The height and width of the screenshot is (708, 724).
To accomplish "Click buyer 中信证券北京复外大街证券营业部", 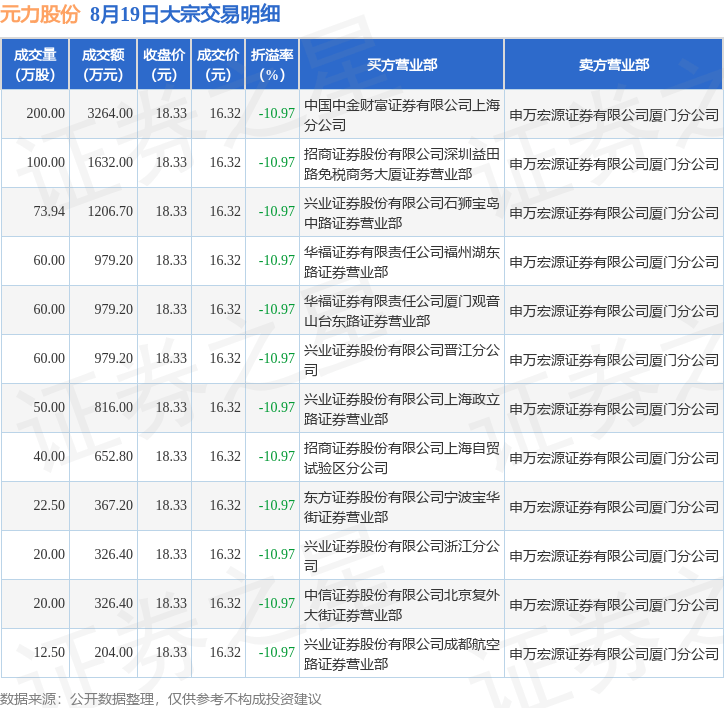I will pos(402,605).
